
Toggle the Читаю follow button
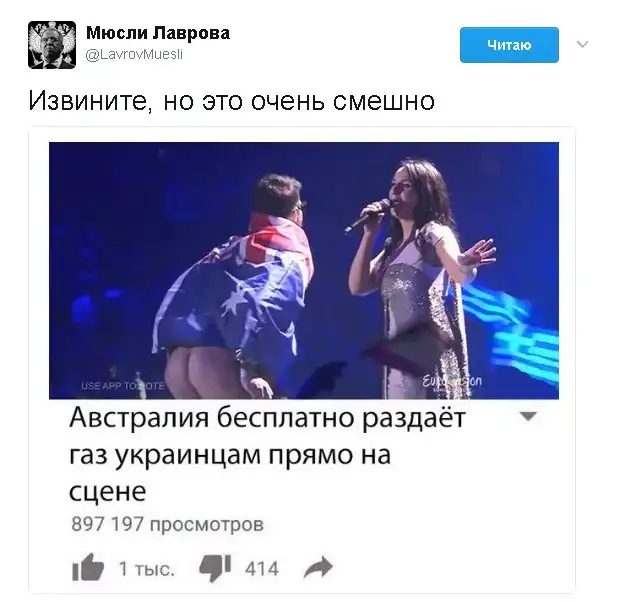pyautogui.click(x=509, y=45)
